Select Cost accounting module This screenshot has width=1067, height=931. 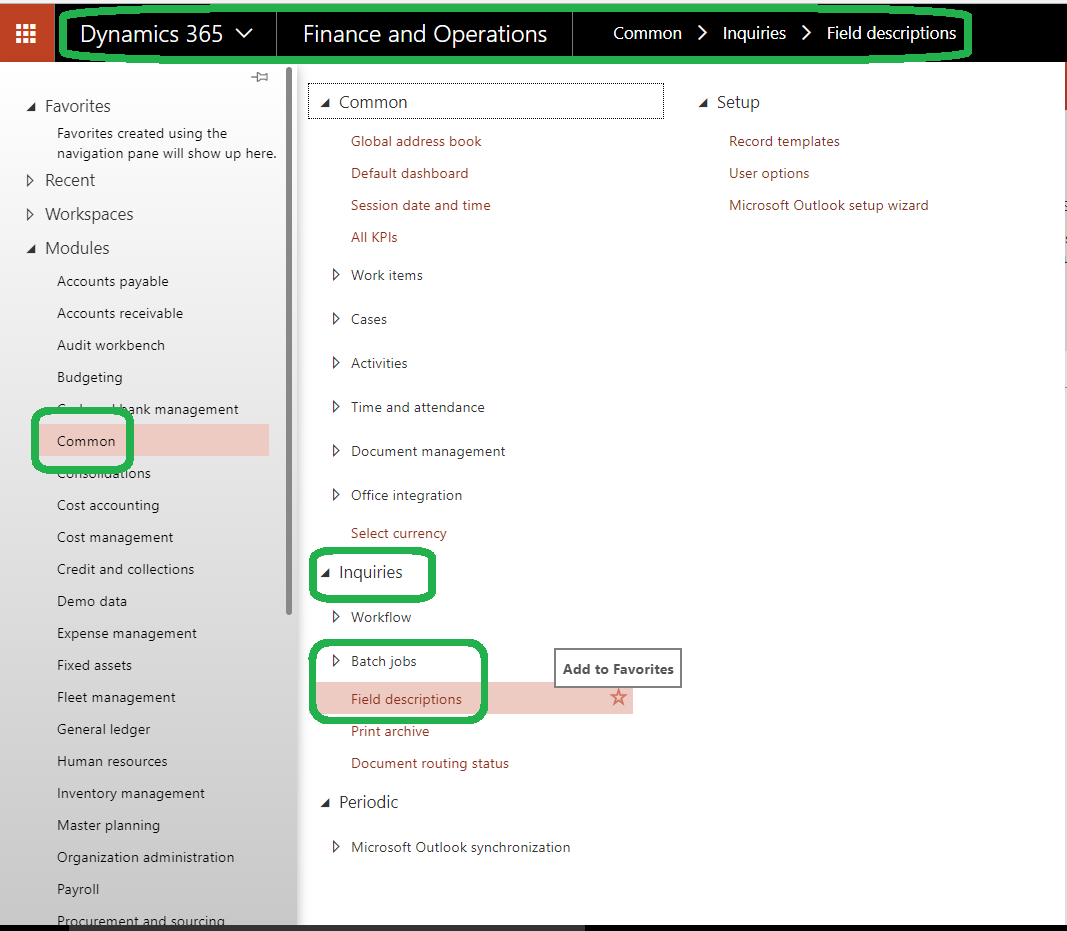[108, 506]
